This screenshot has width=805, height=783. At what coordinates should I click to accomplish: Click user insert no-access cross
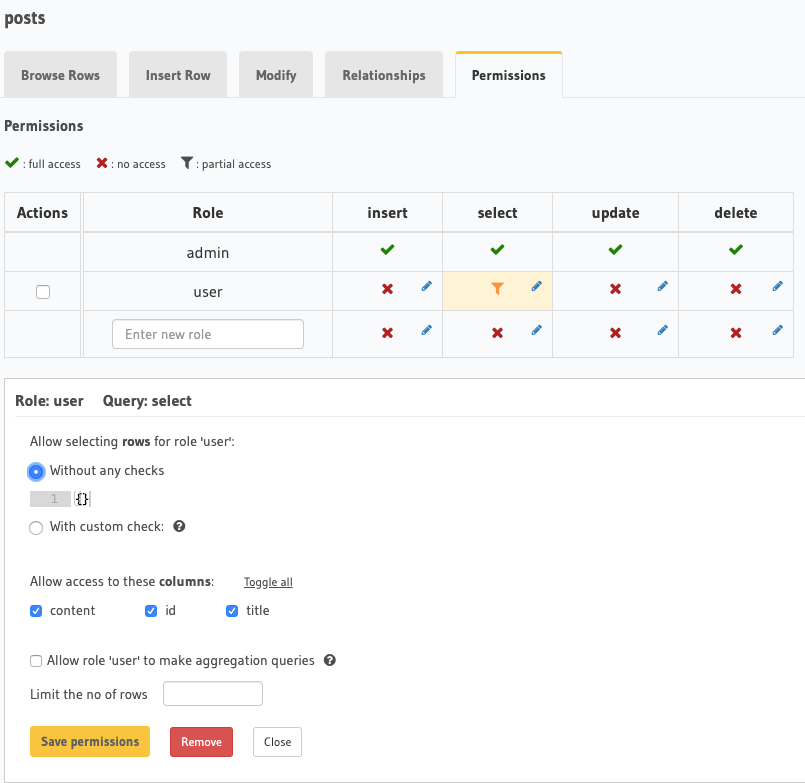(388, 289)
